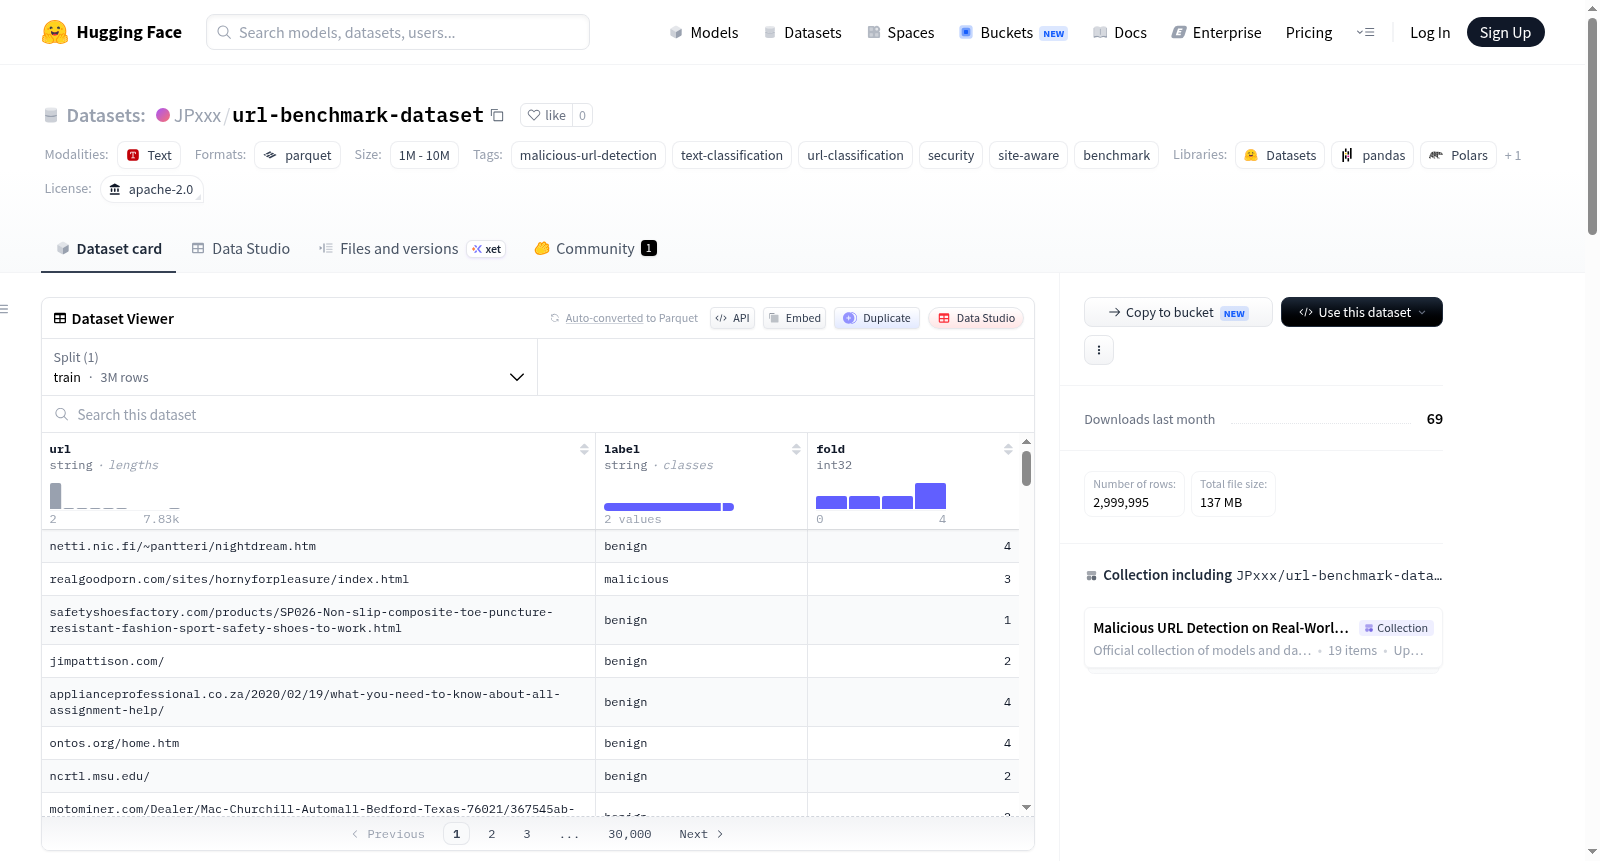Expand the navigation overflow menu
This screenshot has width=1600, height=861.
tap(1365, 32)
